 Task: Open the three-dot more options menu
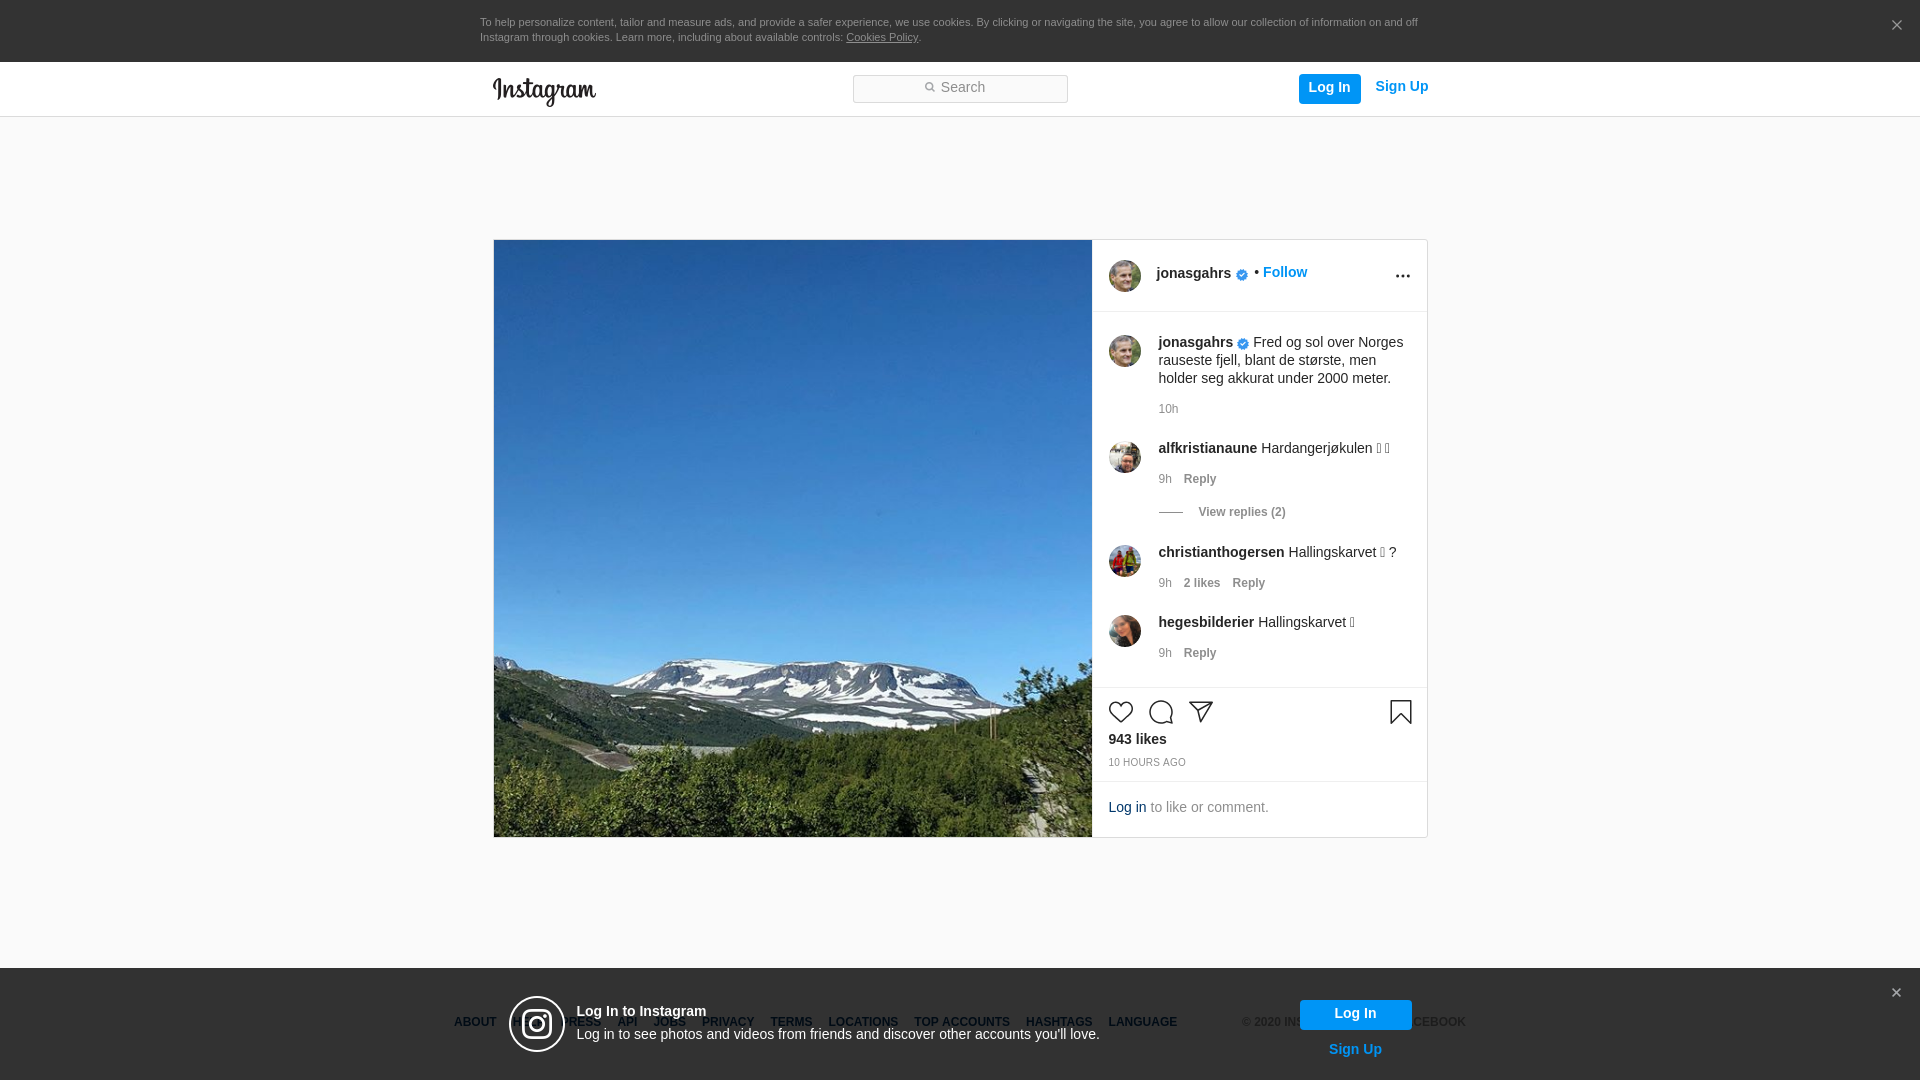click(1402, 276)
